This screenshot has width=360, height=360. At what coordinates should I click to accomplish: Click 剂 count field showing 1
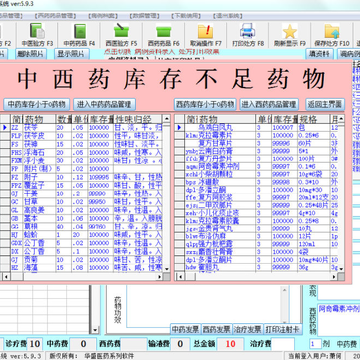(x=315, y=344)
